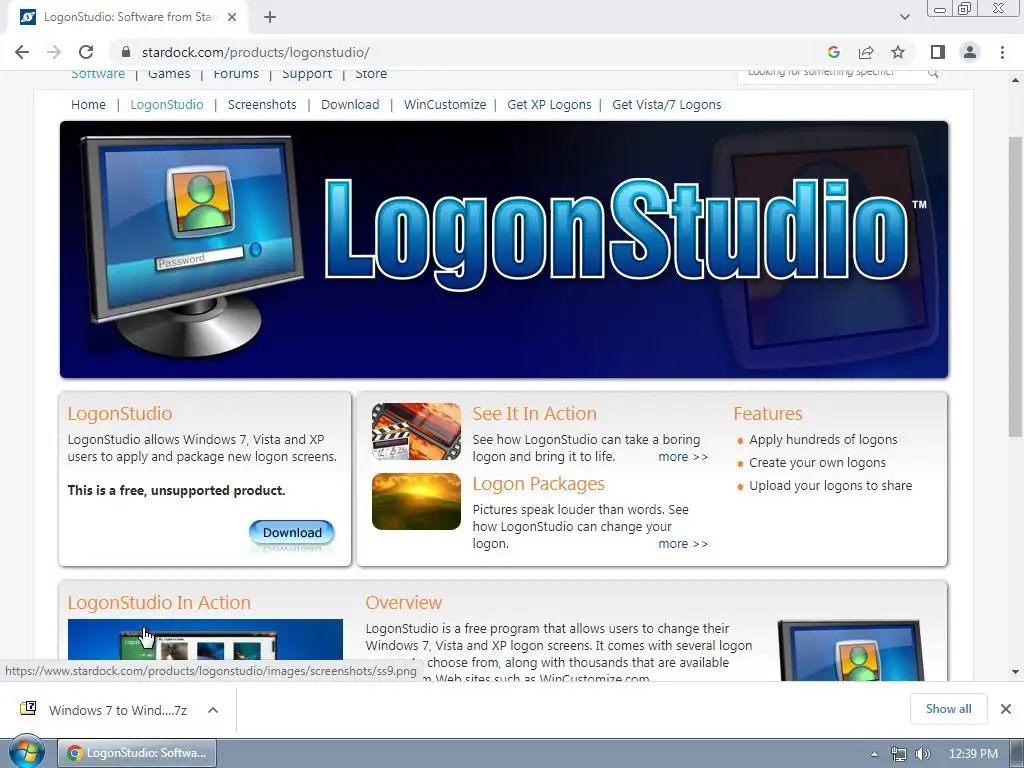
Task: Open Chrome's three-dot menu
Action: pyautogui.click(x=1002, y=52)
